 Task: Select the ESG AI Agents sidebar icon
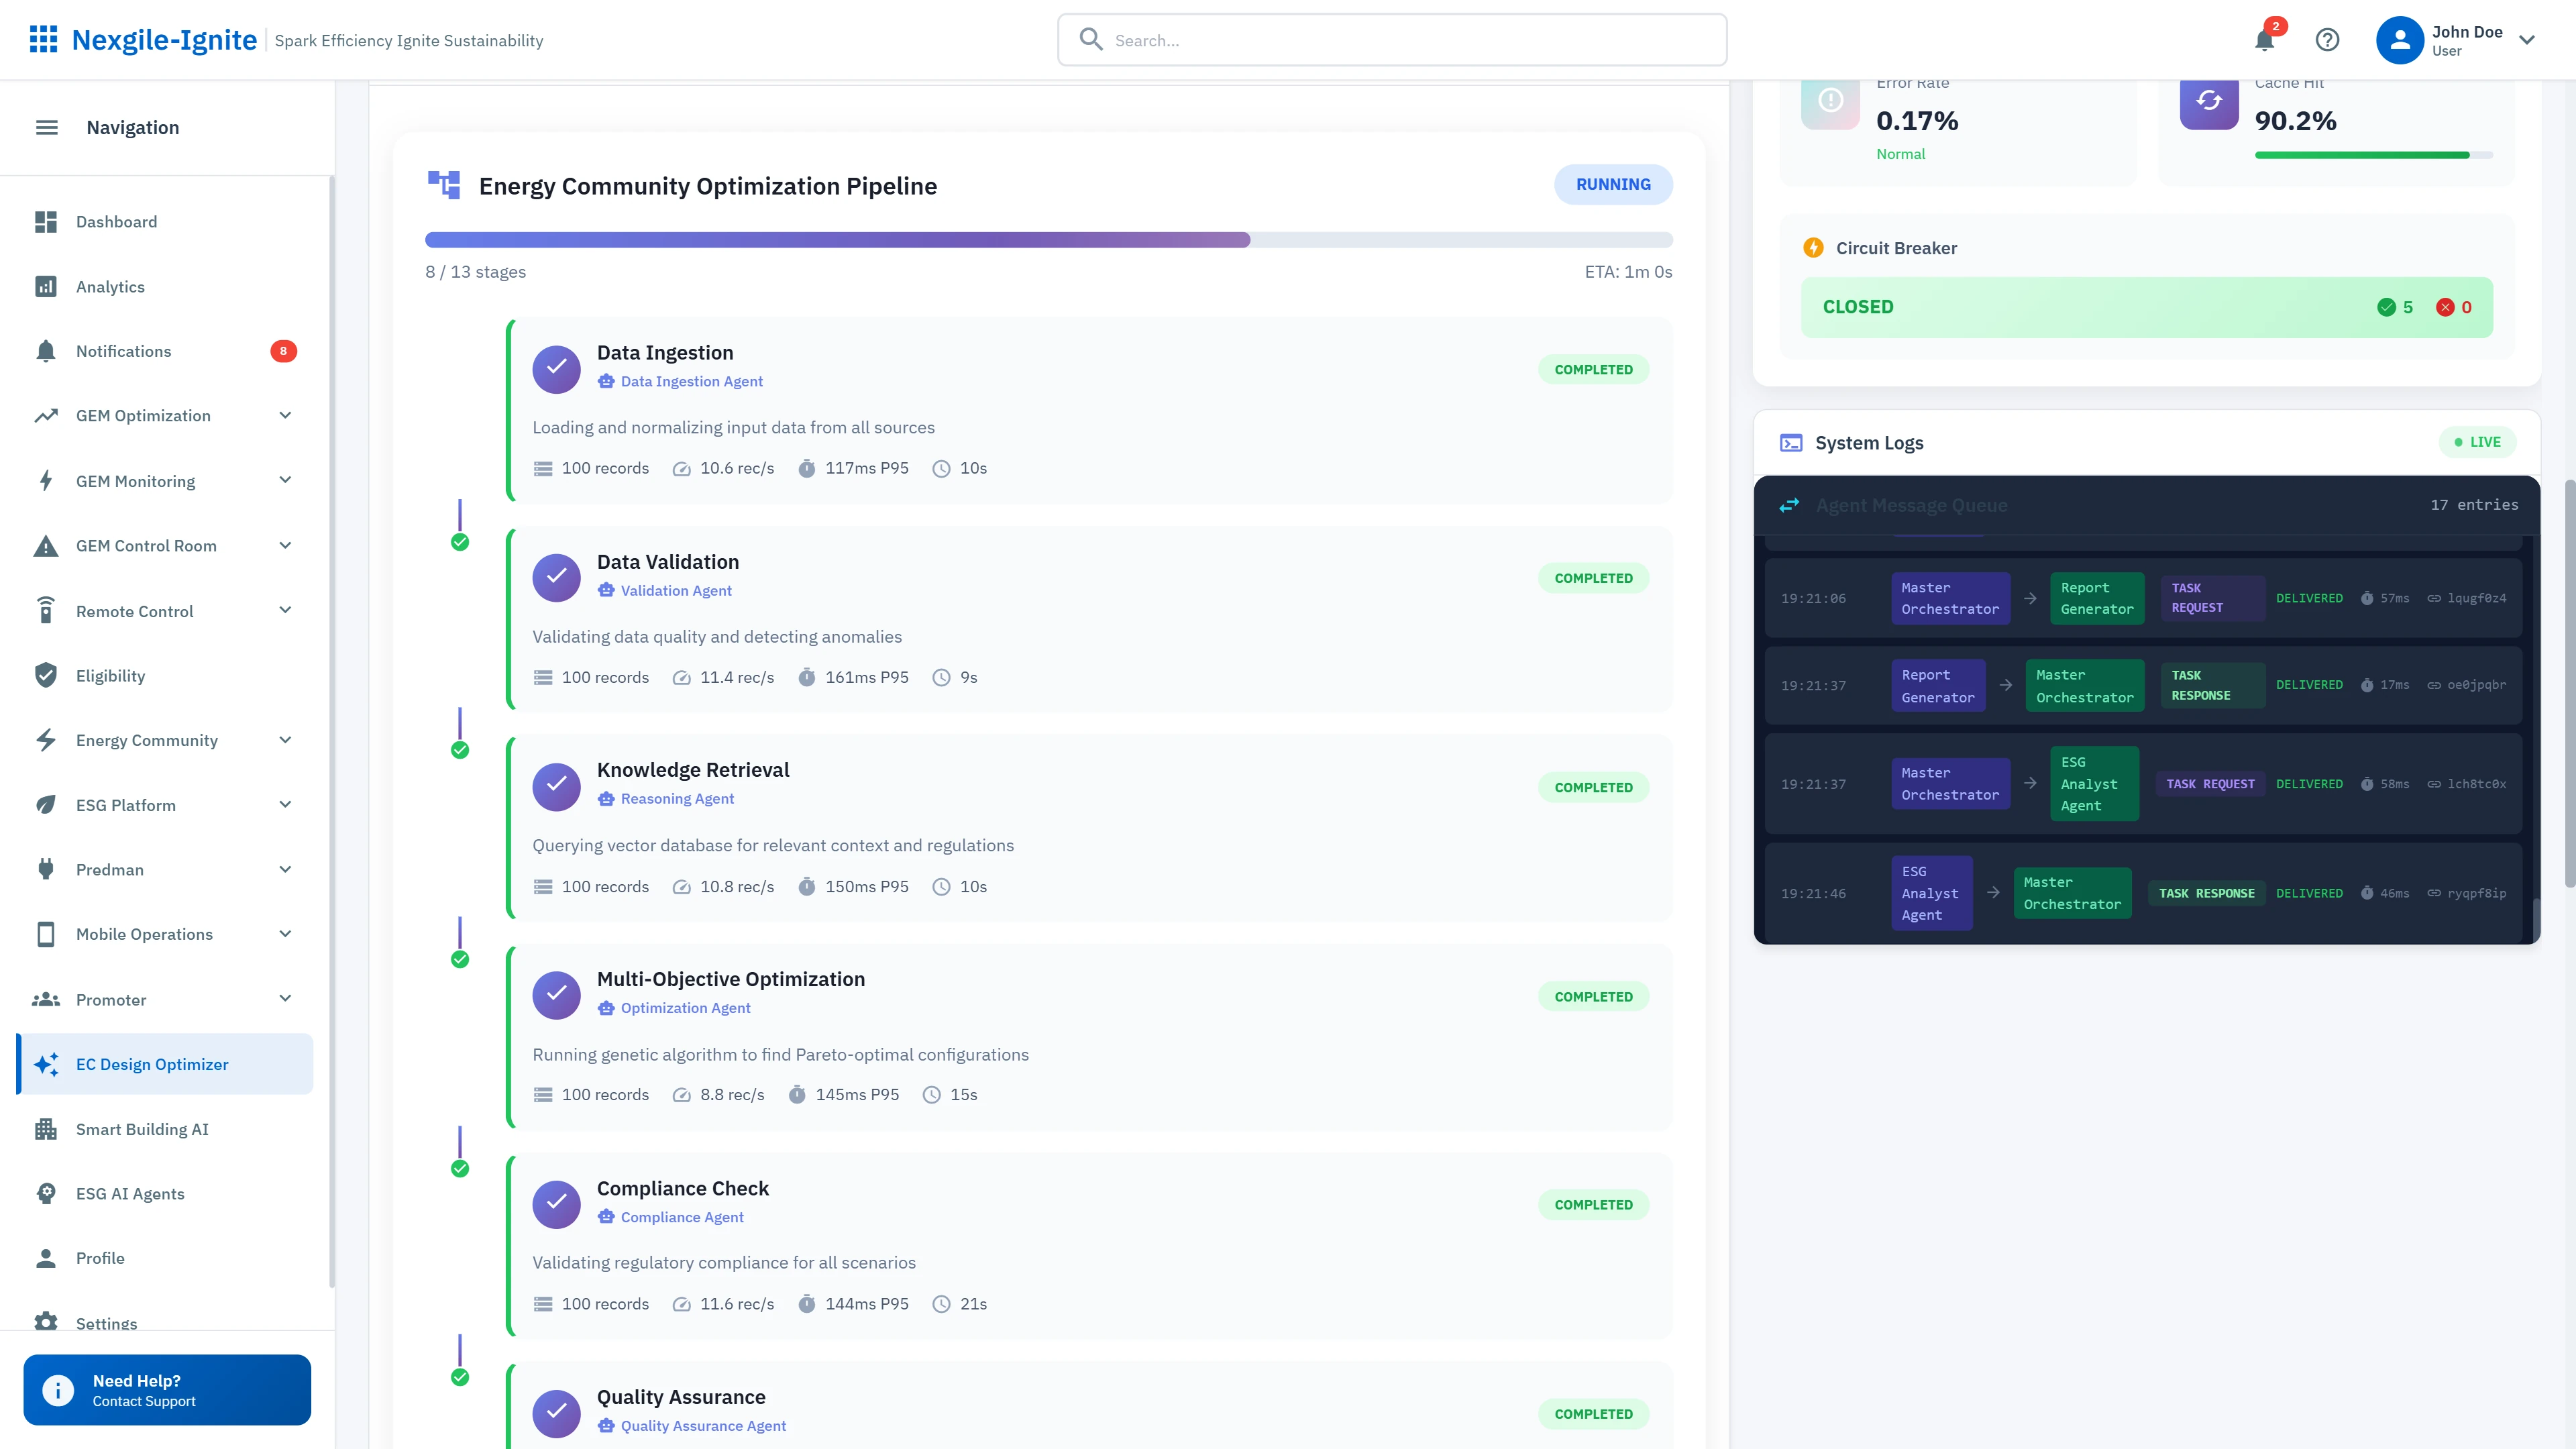pyautogui.click(x=47, y=1193)
